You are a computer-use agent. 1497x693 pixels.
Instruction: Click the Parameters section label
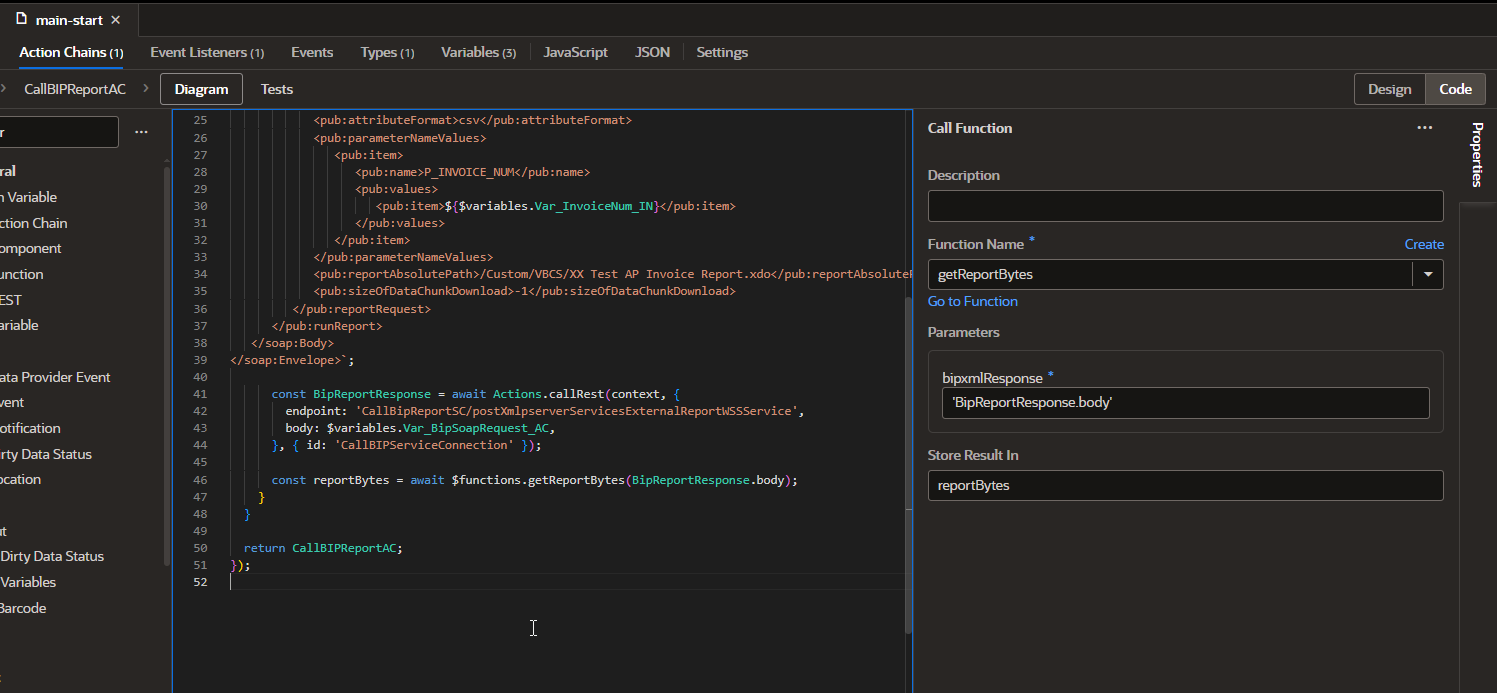963,332
